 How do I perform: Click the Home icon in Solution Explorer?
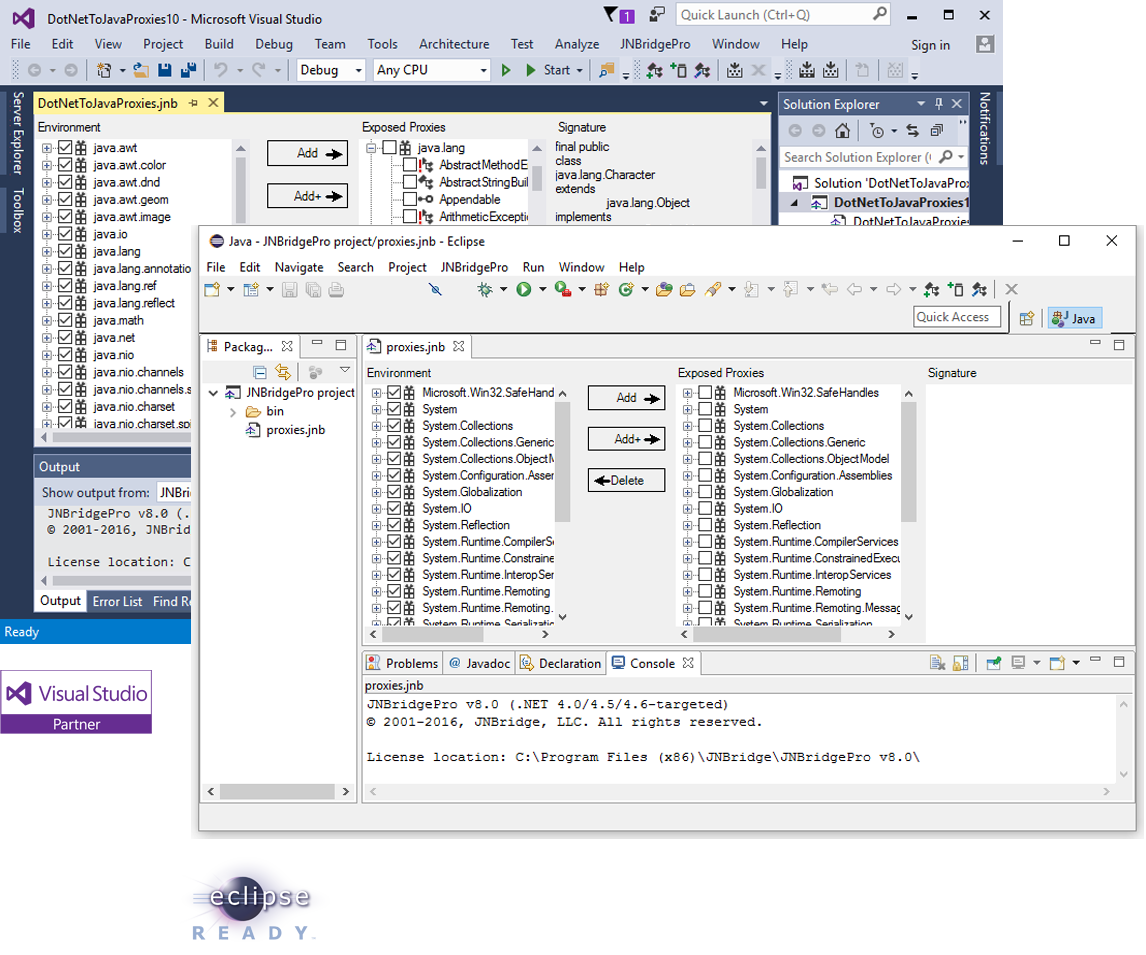843,131
